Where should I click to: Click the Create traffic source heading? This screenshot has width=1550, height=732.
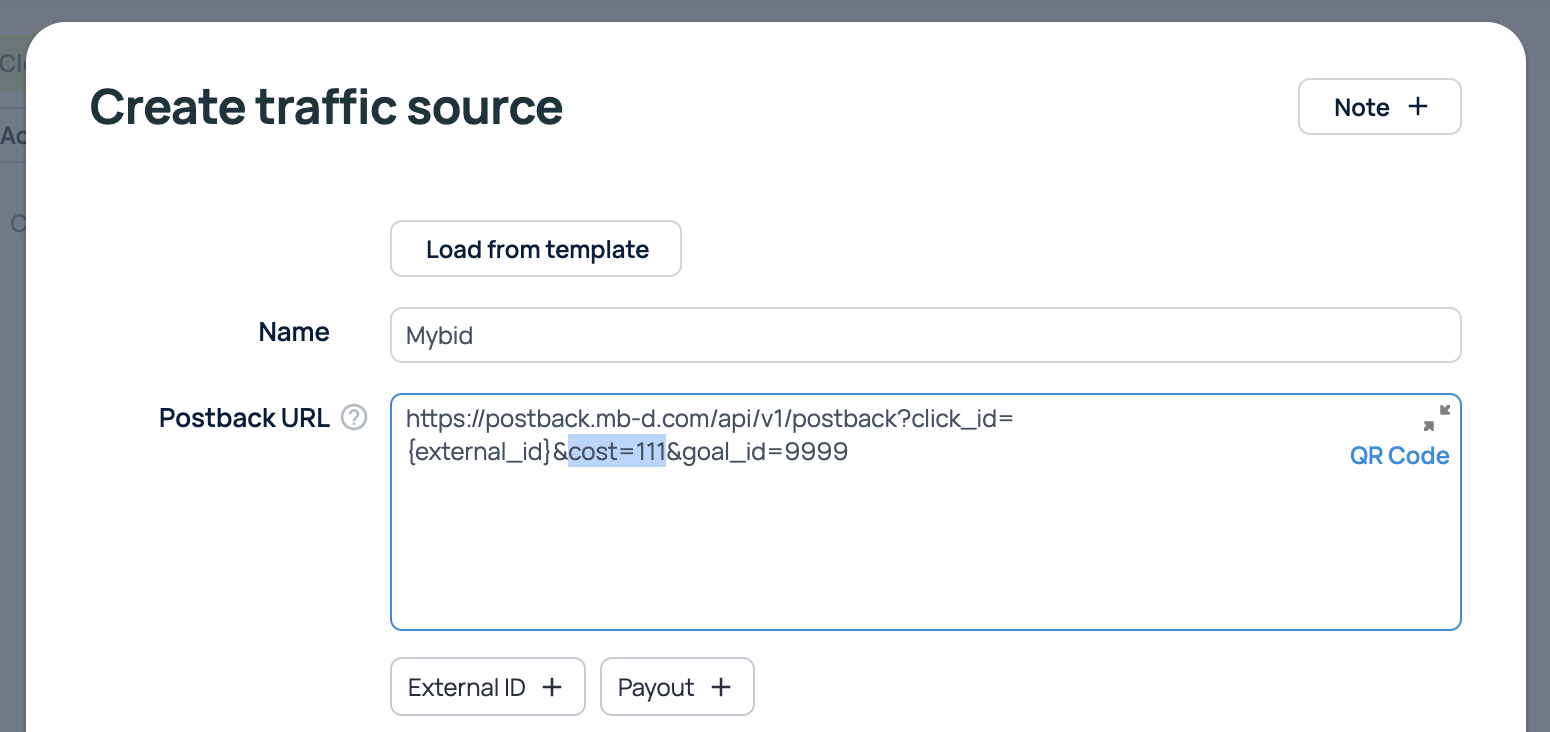[x=326, y=107]
